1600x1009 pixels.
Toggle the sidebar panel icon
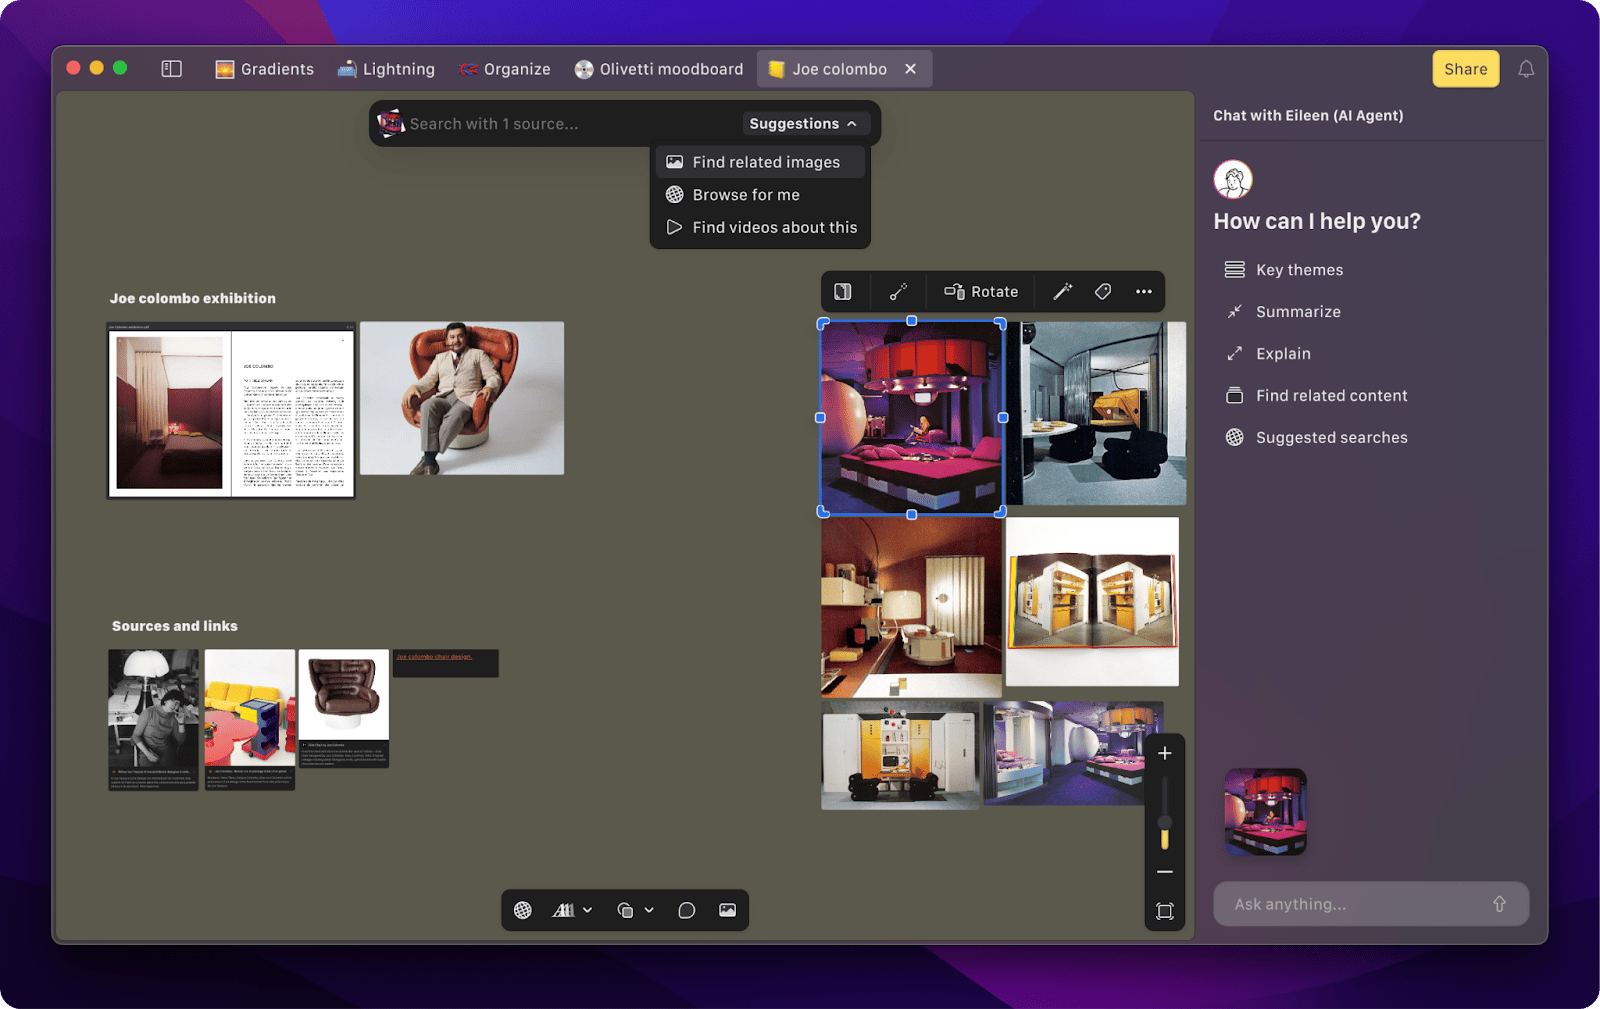(x=172, y=69)
